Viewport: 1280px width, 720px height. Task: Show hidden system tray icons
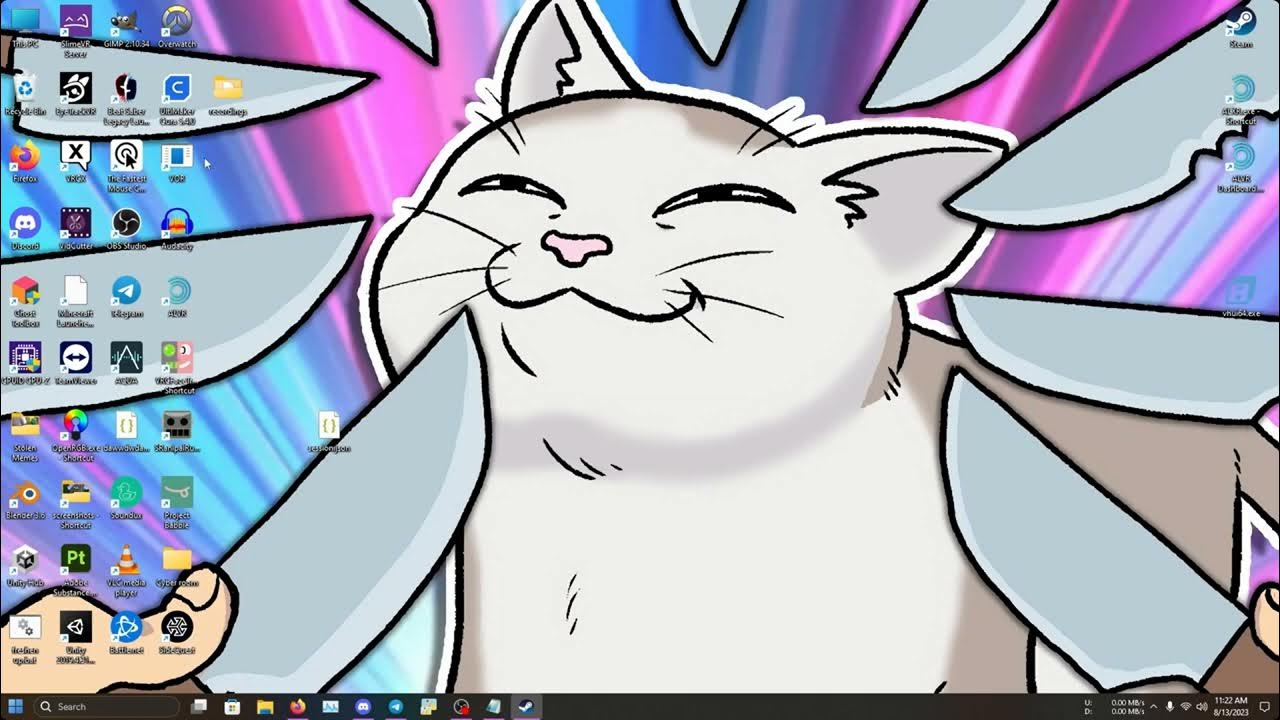(x=1151, y=706)
